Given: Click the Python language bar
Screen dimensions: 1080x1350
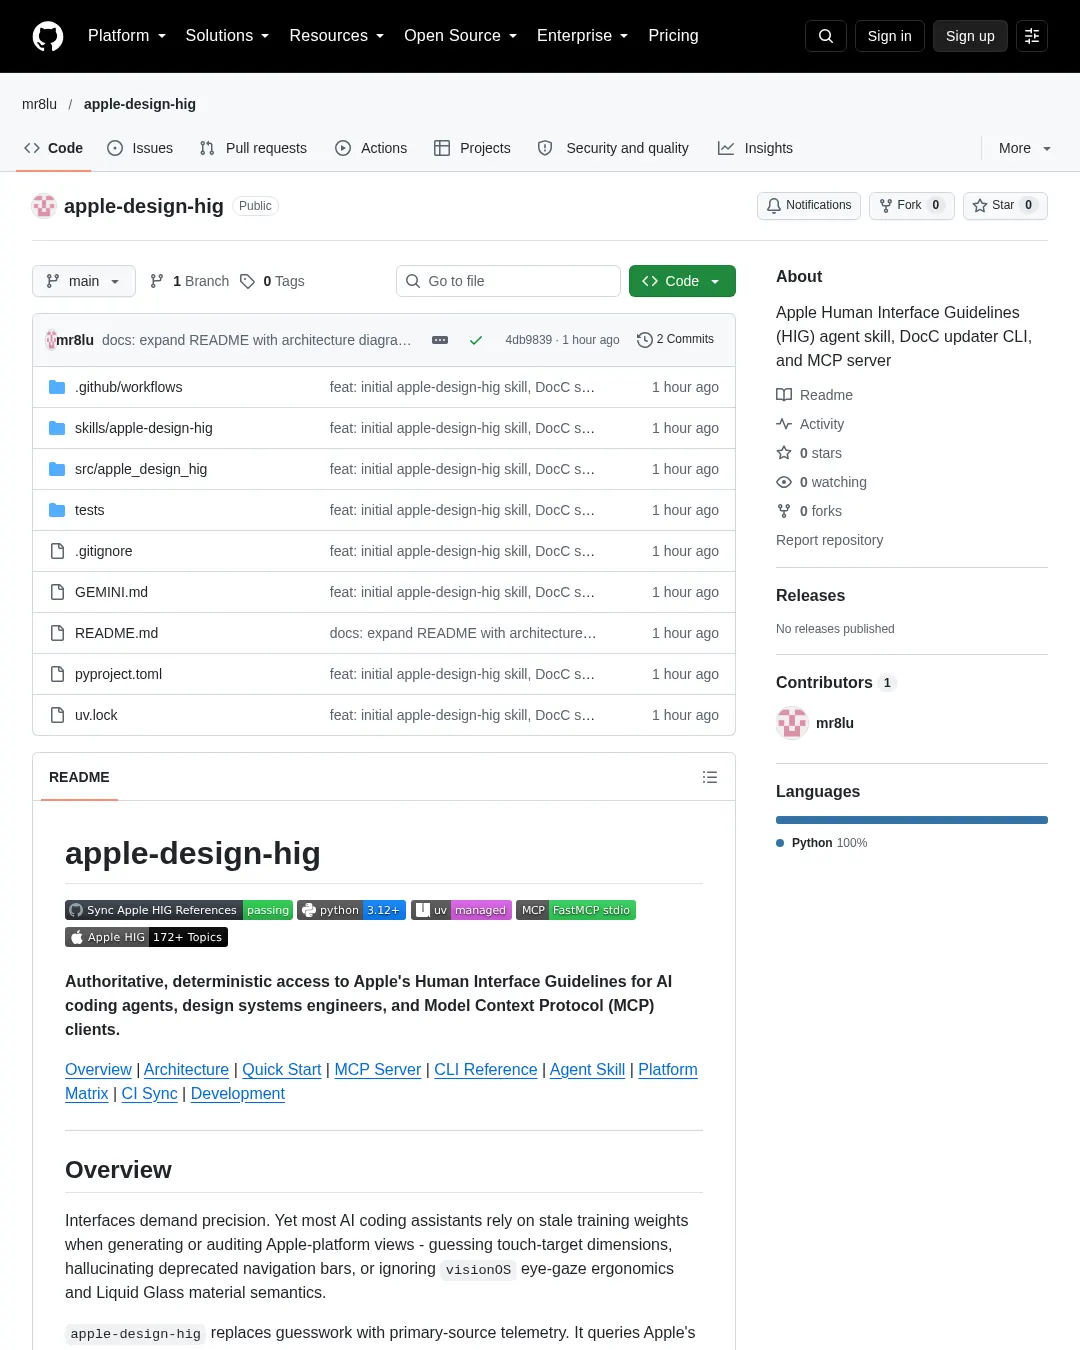Looking at the screenshot, I should coord(912,820).
